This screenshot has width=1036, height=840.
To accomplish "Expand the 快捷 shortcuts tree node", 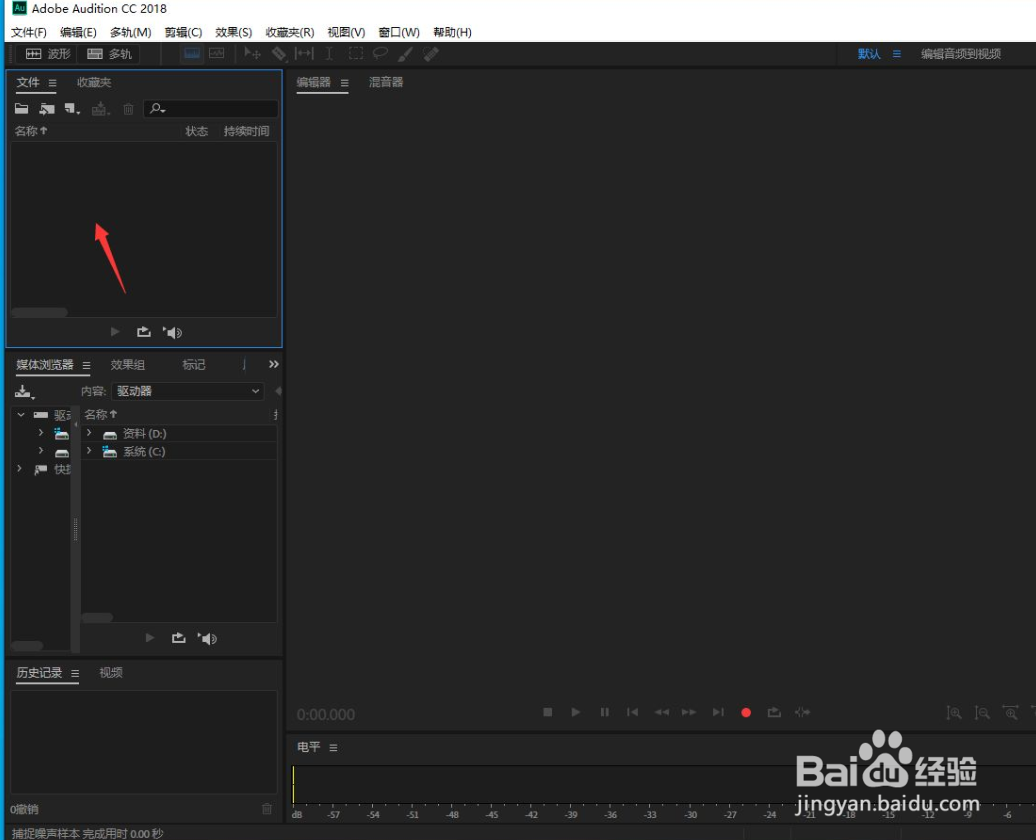I will click(x=19, y=469).
